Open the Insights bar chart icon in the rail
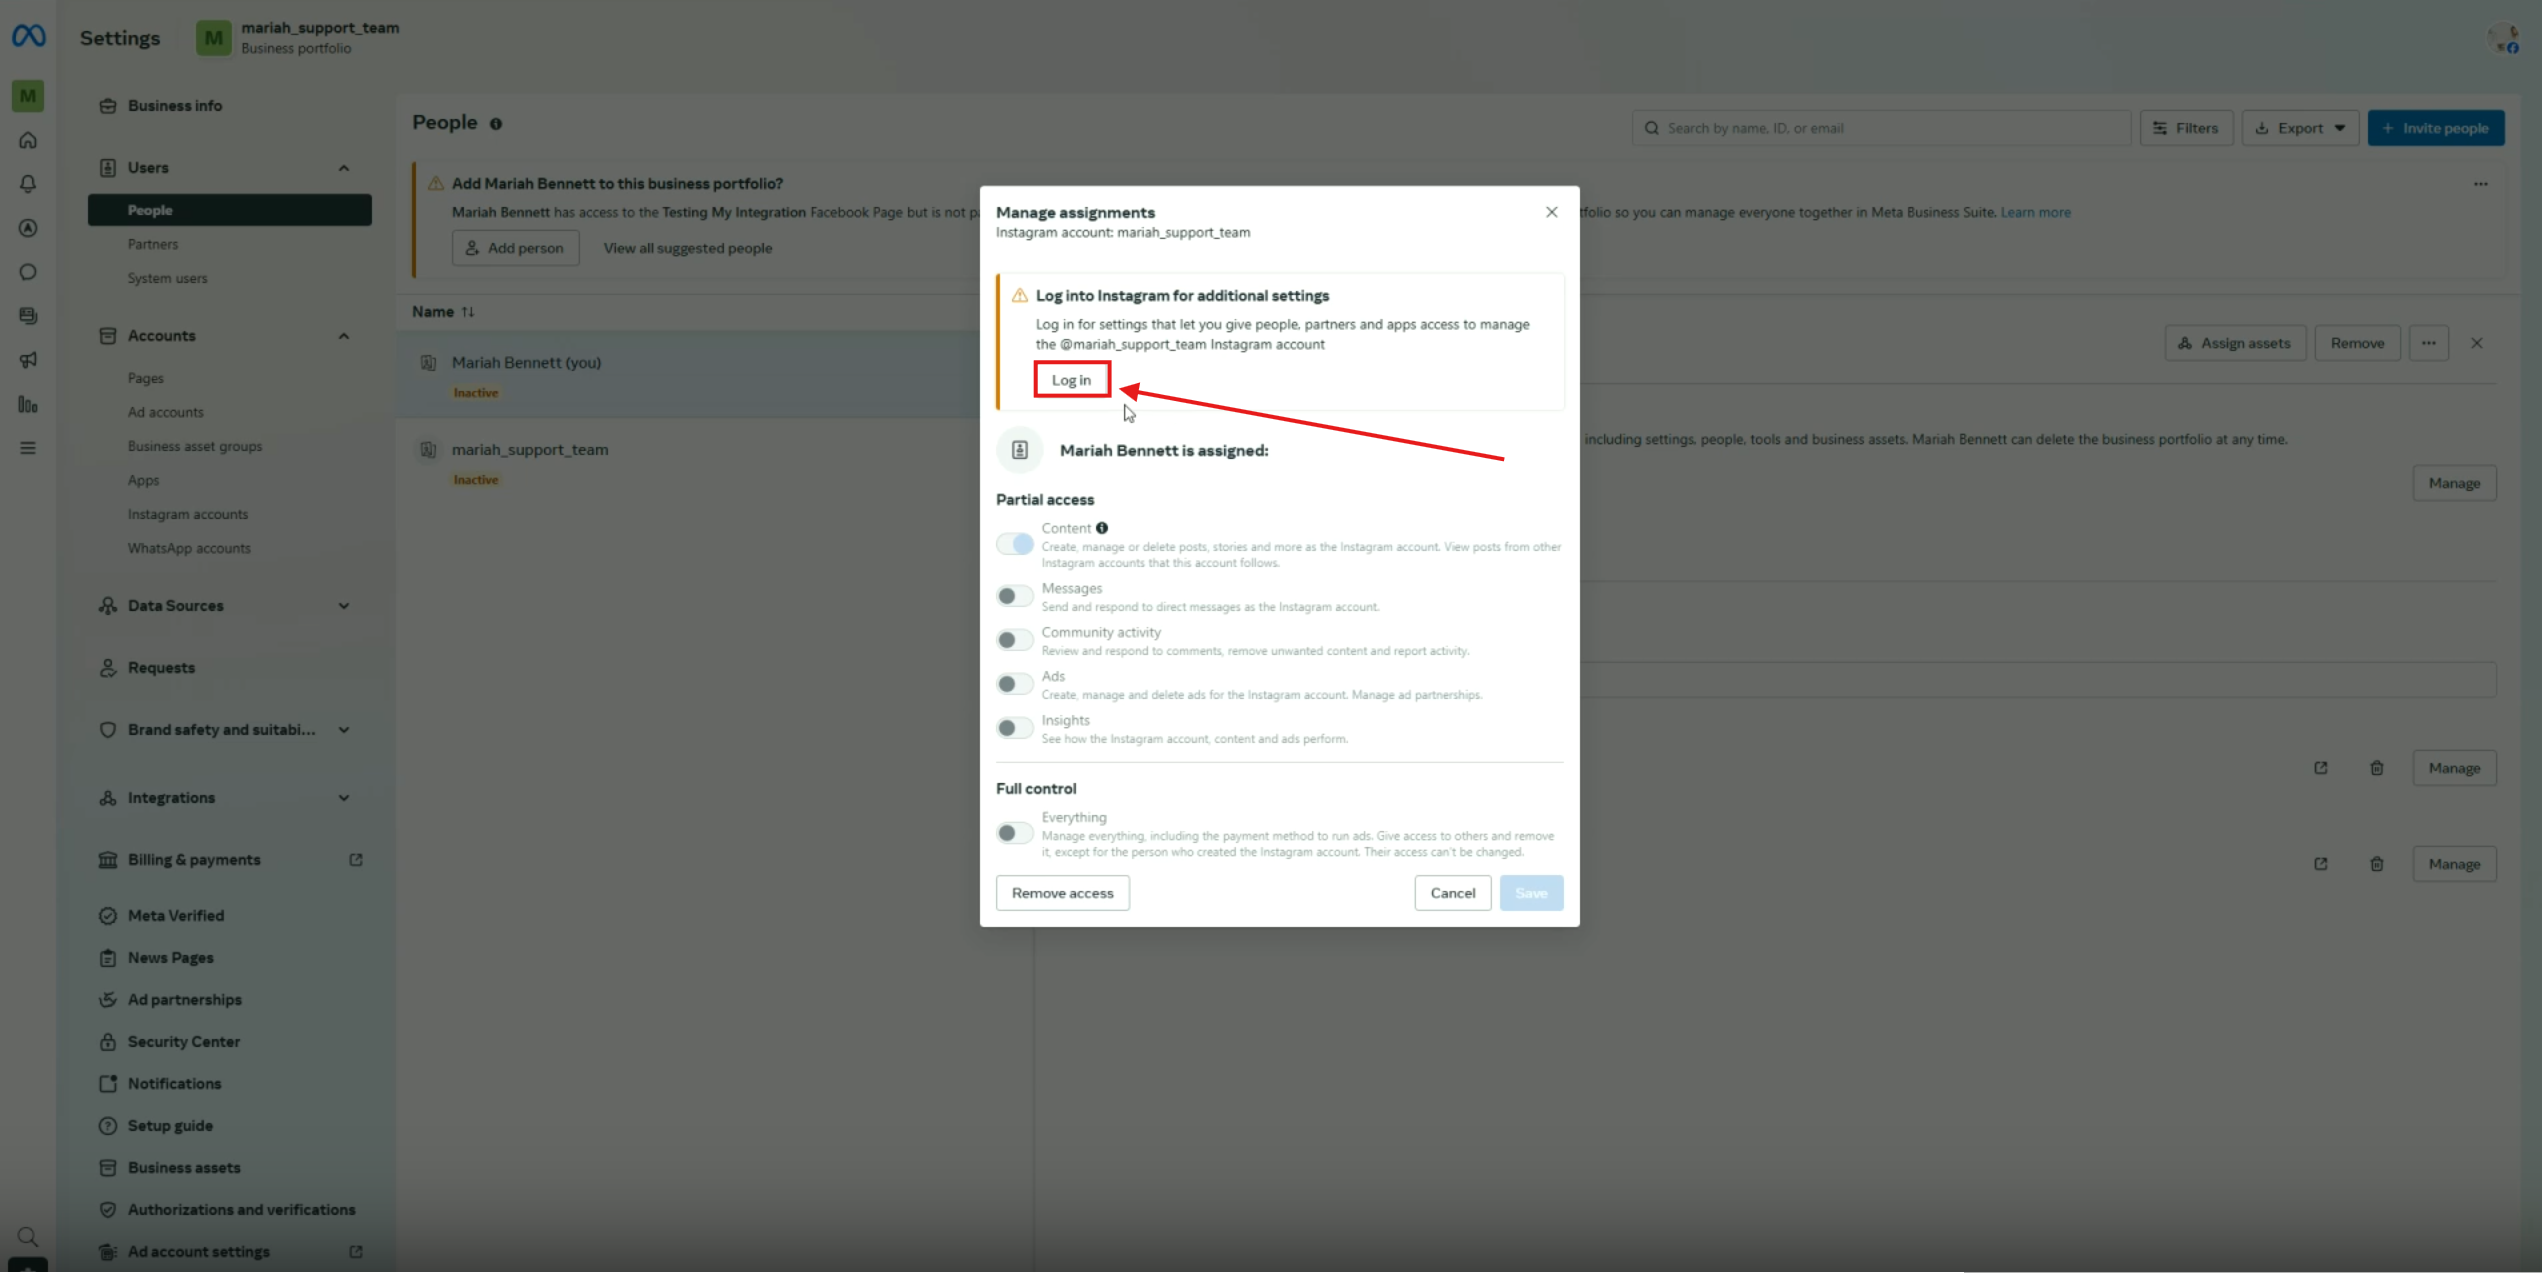Screen dimensions: 2542x1273 [x=28, y=404]
